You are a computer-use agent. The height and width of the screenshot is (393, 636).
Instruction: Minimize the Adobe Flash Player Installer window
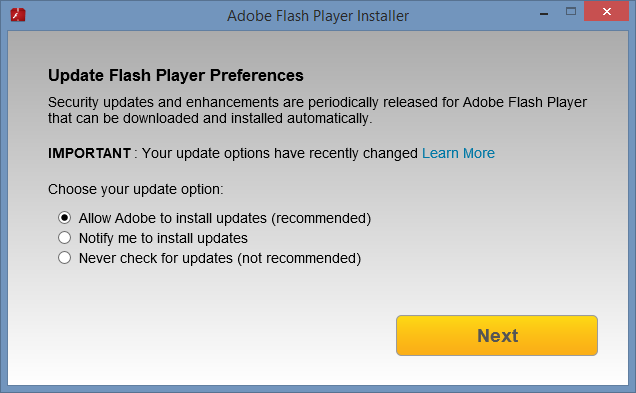pos(544,14)
